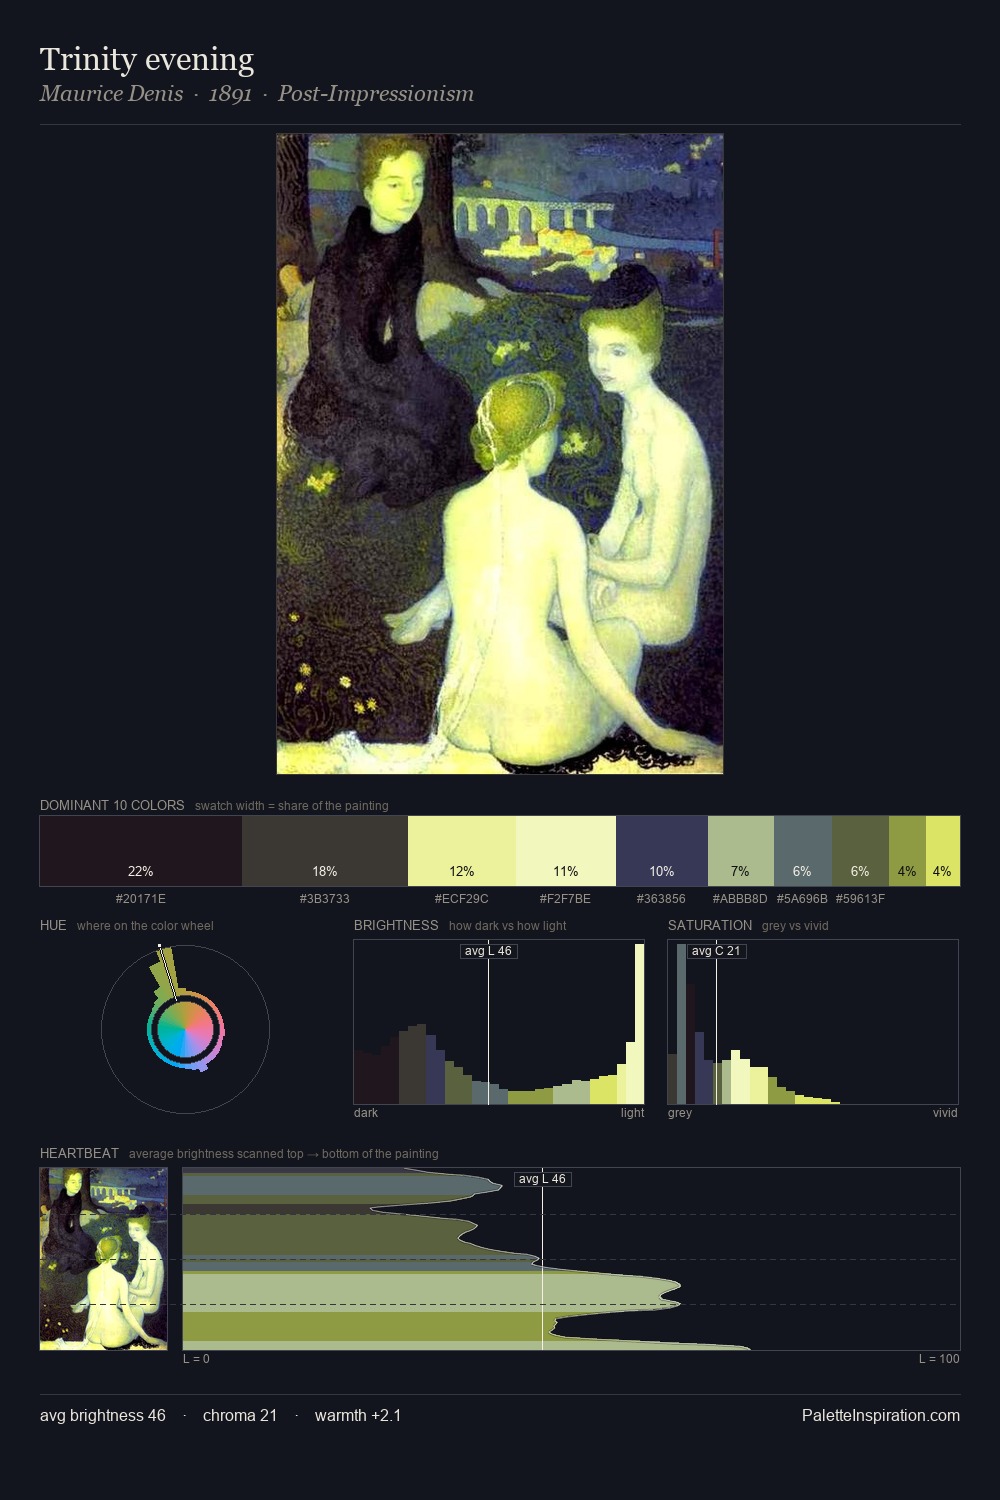Click hex label #ABBB8D
1000x1500 pixels.
(740, 899)
